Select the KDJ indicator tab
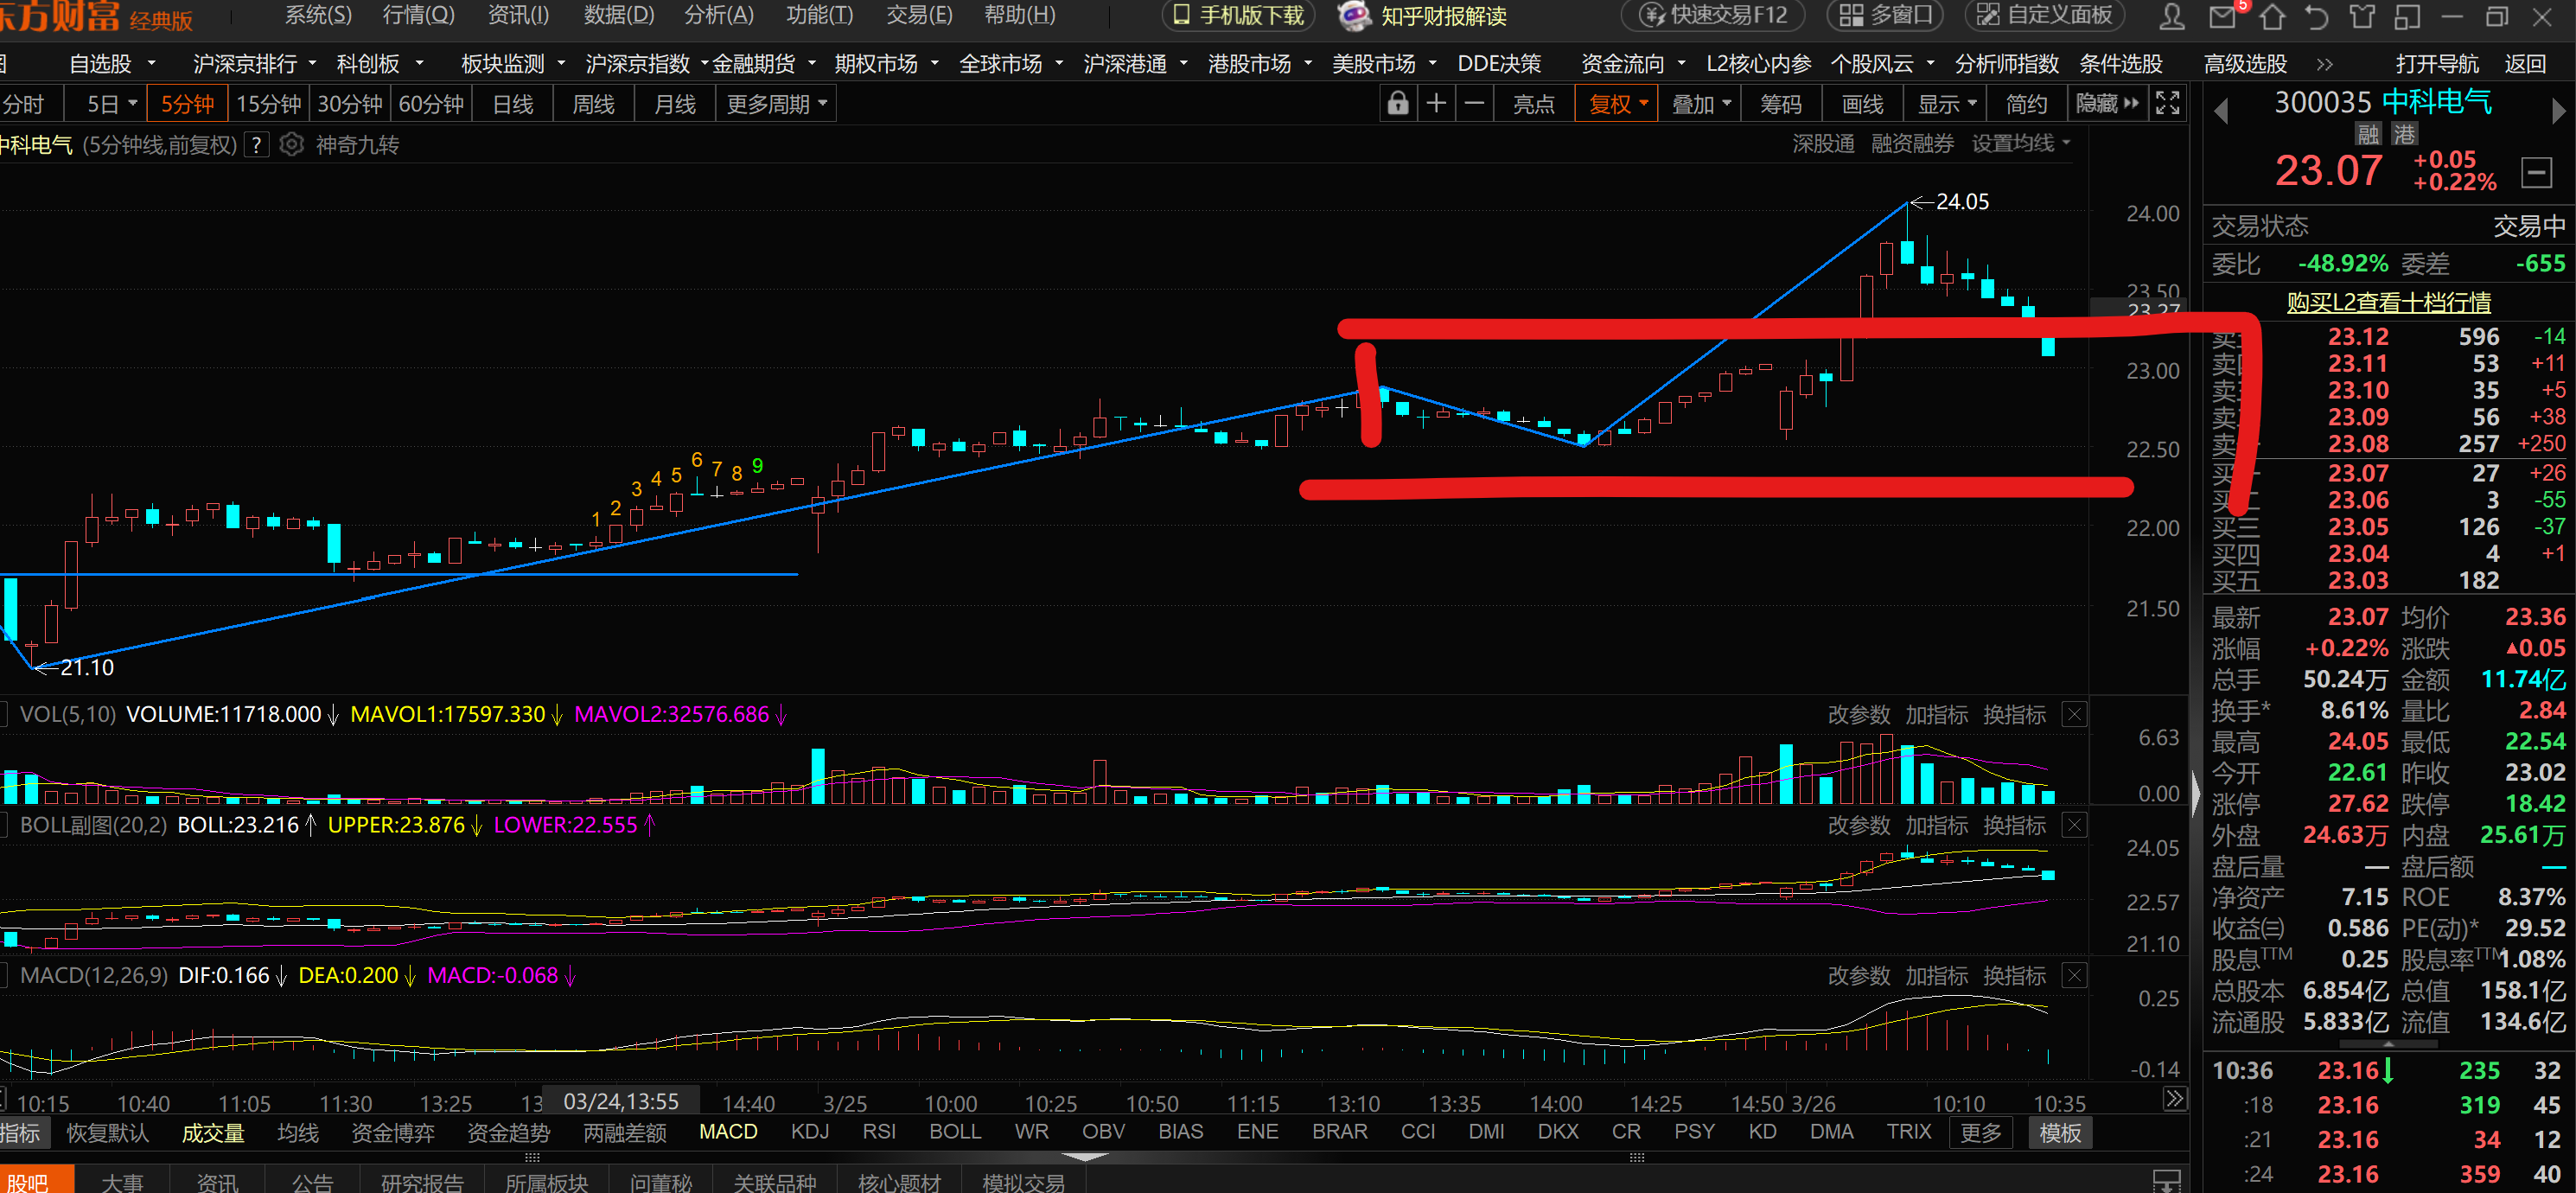 tap(809, 1131)
